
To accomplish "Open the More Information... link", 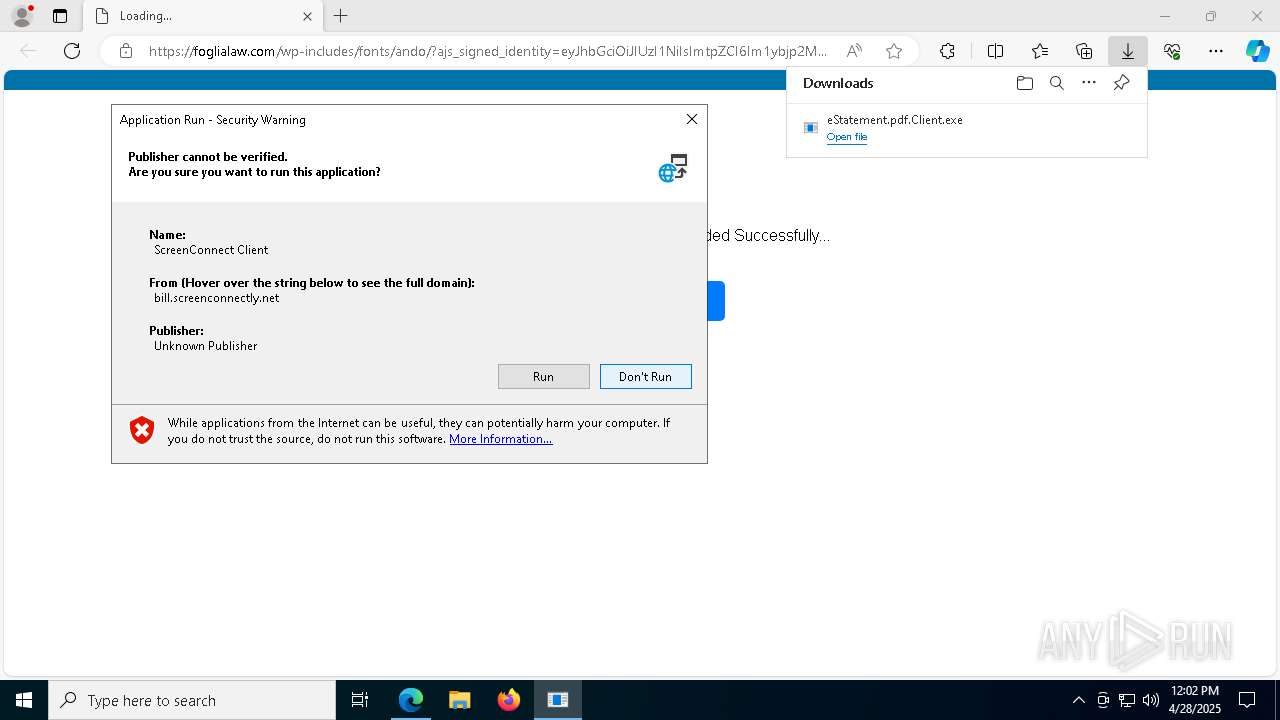I will click(501, 439).
